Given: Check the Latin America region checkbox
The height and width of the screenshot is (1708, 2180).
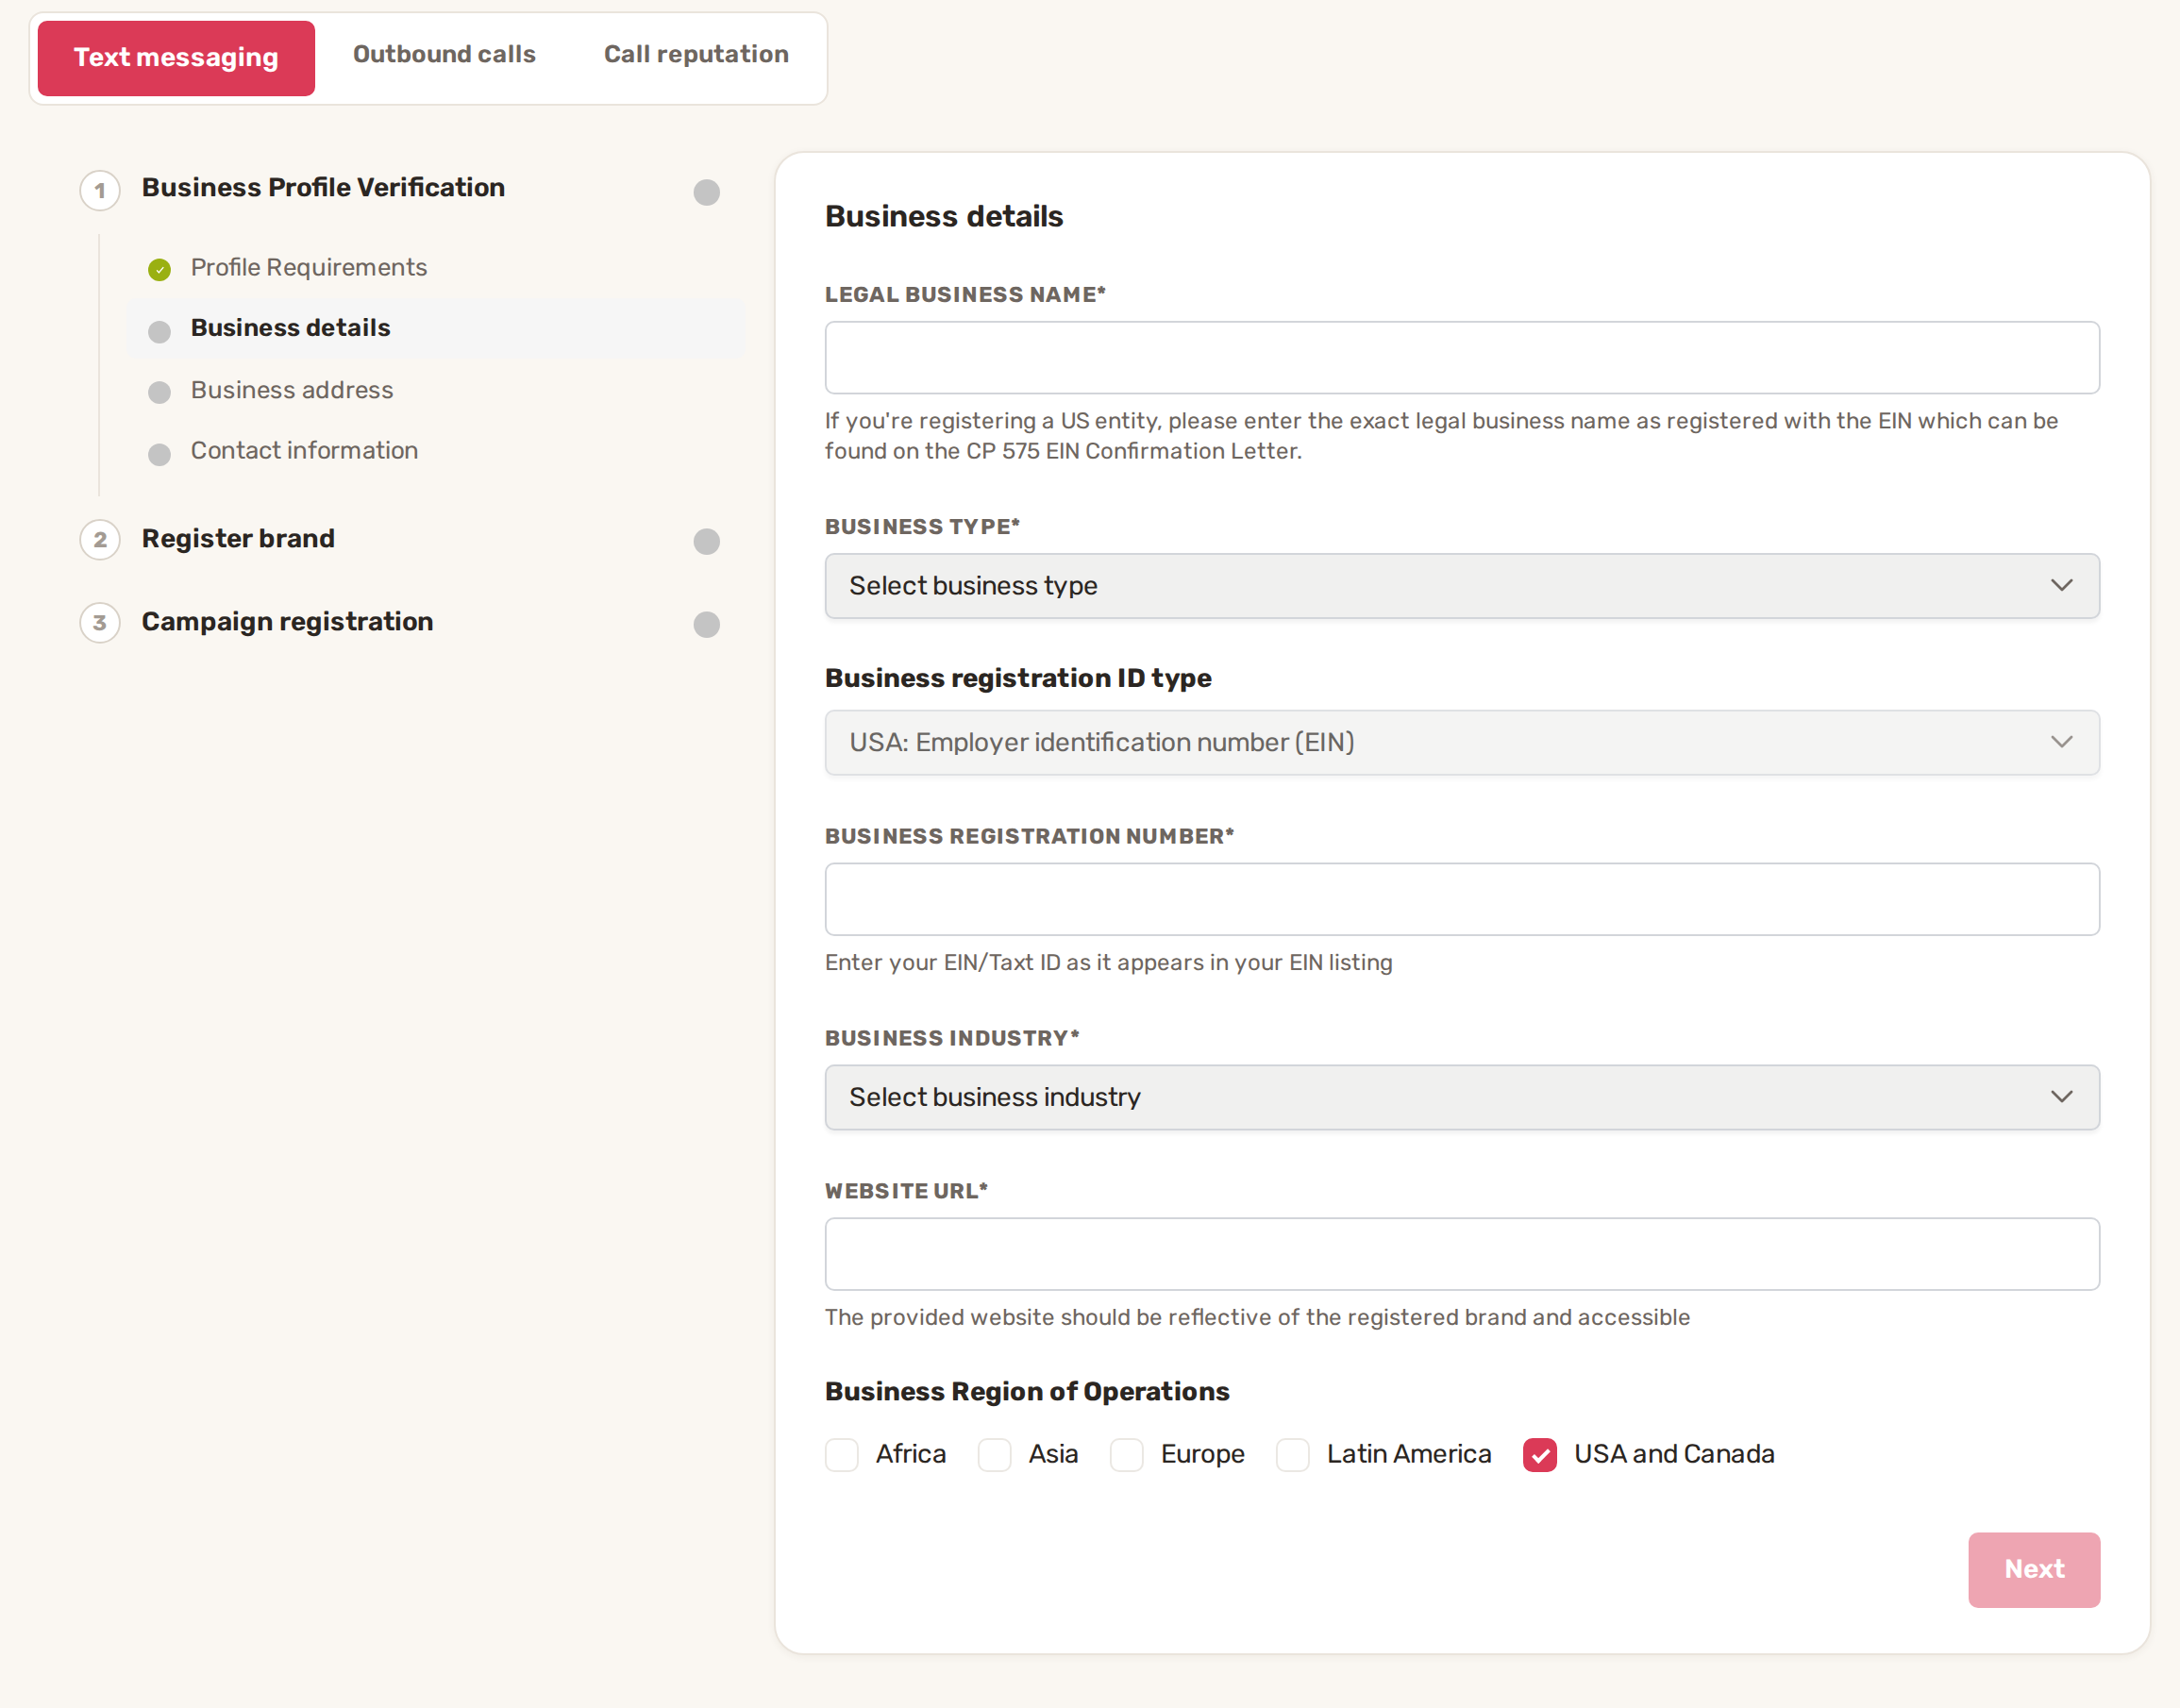Looking at the screenshot, I should (x=1293, y=1455).
